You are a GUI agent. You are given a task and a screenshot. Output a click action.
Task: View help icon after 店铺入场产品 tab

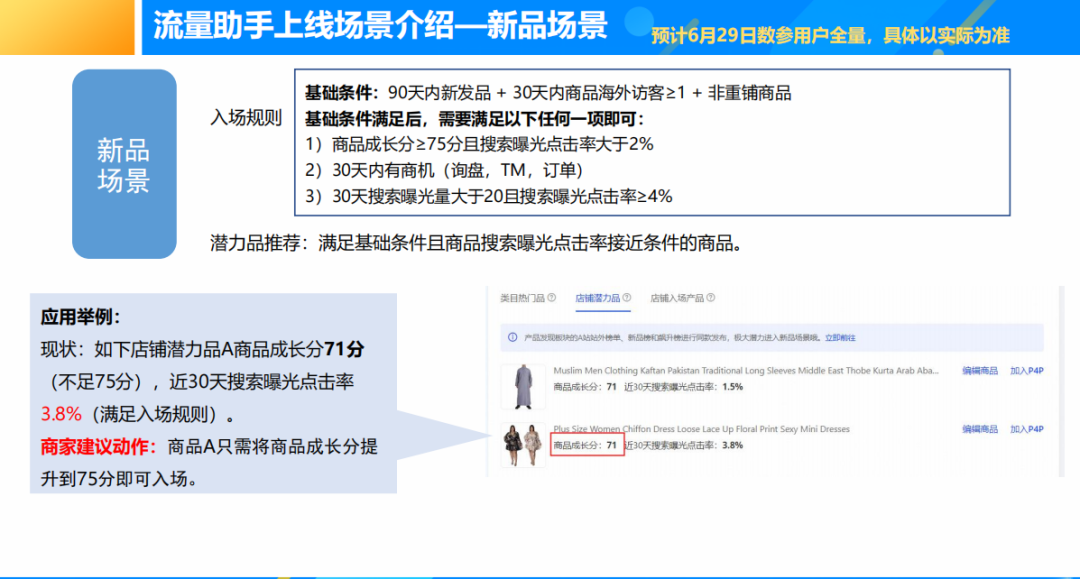(711, 299)
